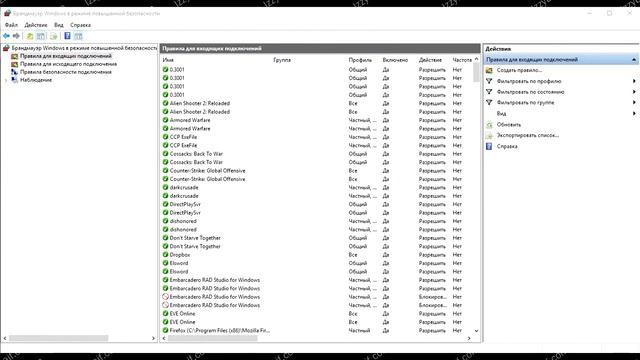Click the firewall icon of the root tree node

[x=6, y=48]
